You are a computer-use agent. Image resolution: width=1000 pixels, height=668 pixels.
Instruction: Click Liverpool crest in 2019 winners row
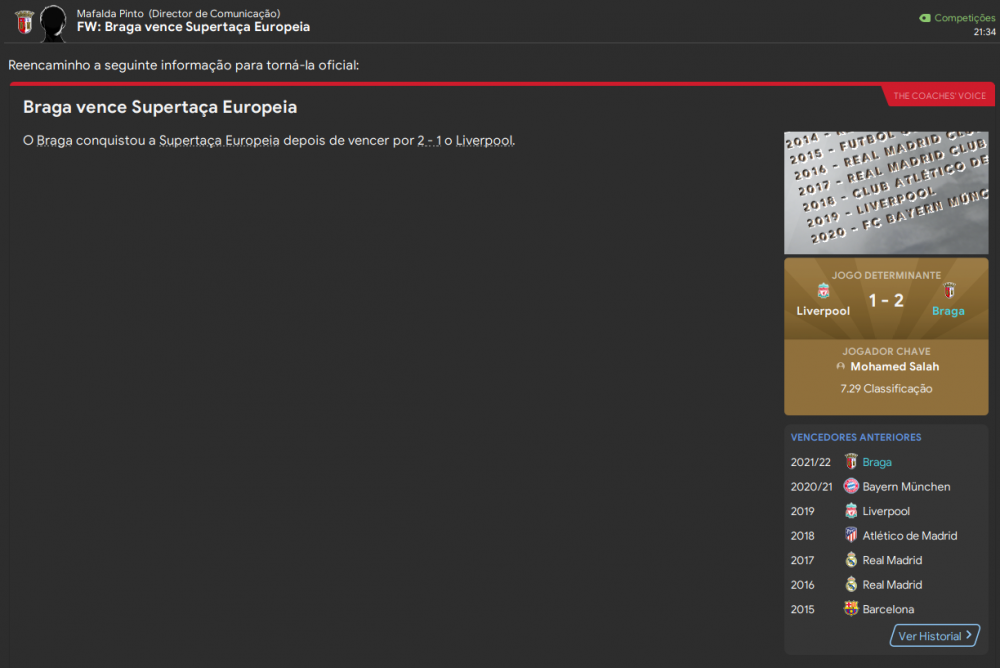click(x=851, y=510)
